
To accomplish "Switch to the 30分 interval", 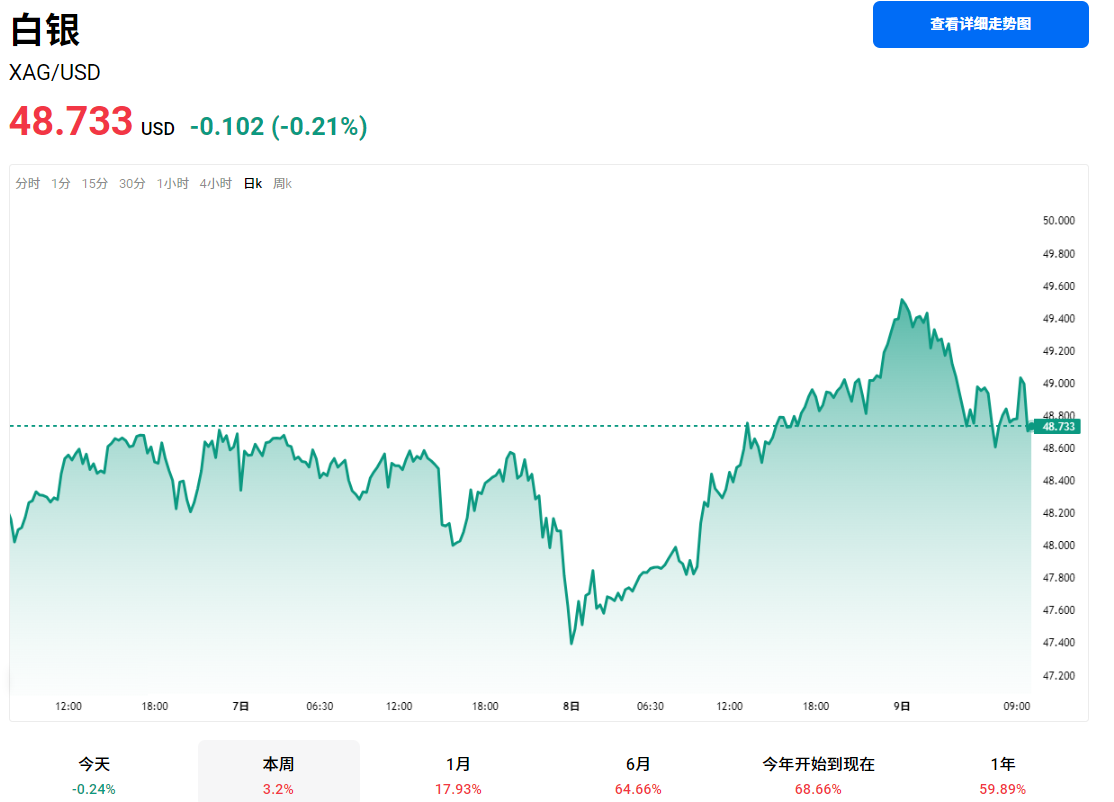I will pos(132,184).
